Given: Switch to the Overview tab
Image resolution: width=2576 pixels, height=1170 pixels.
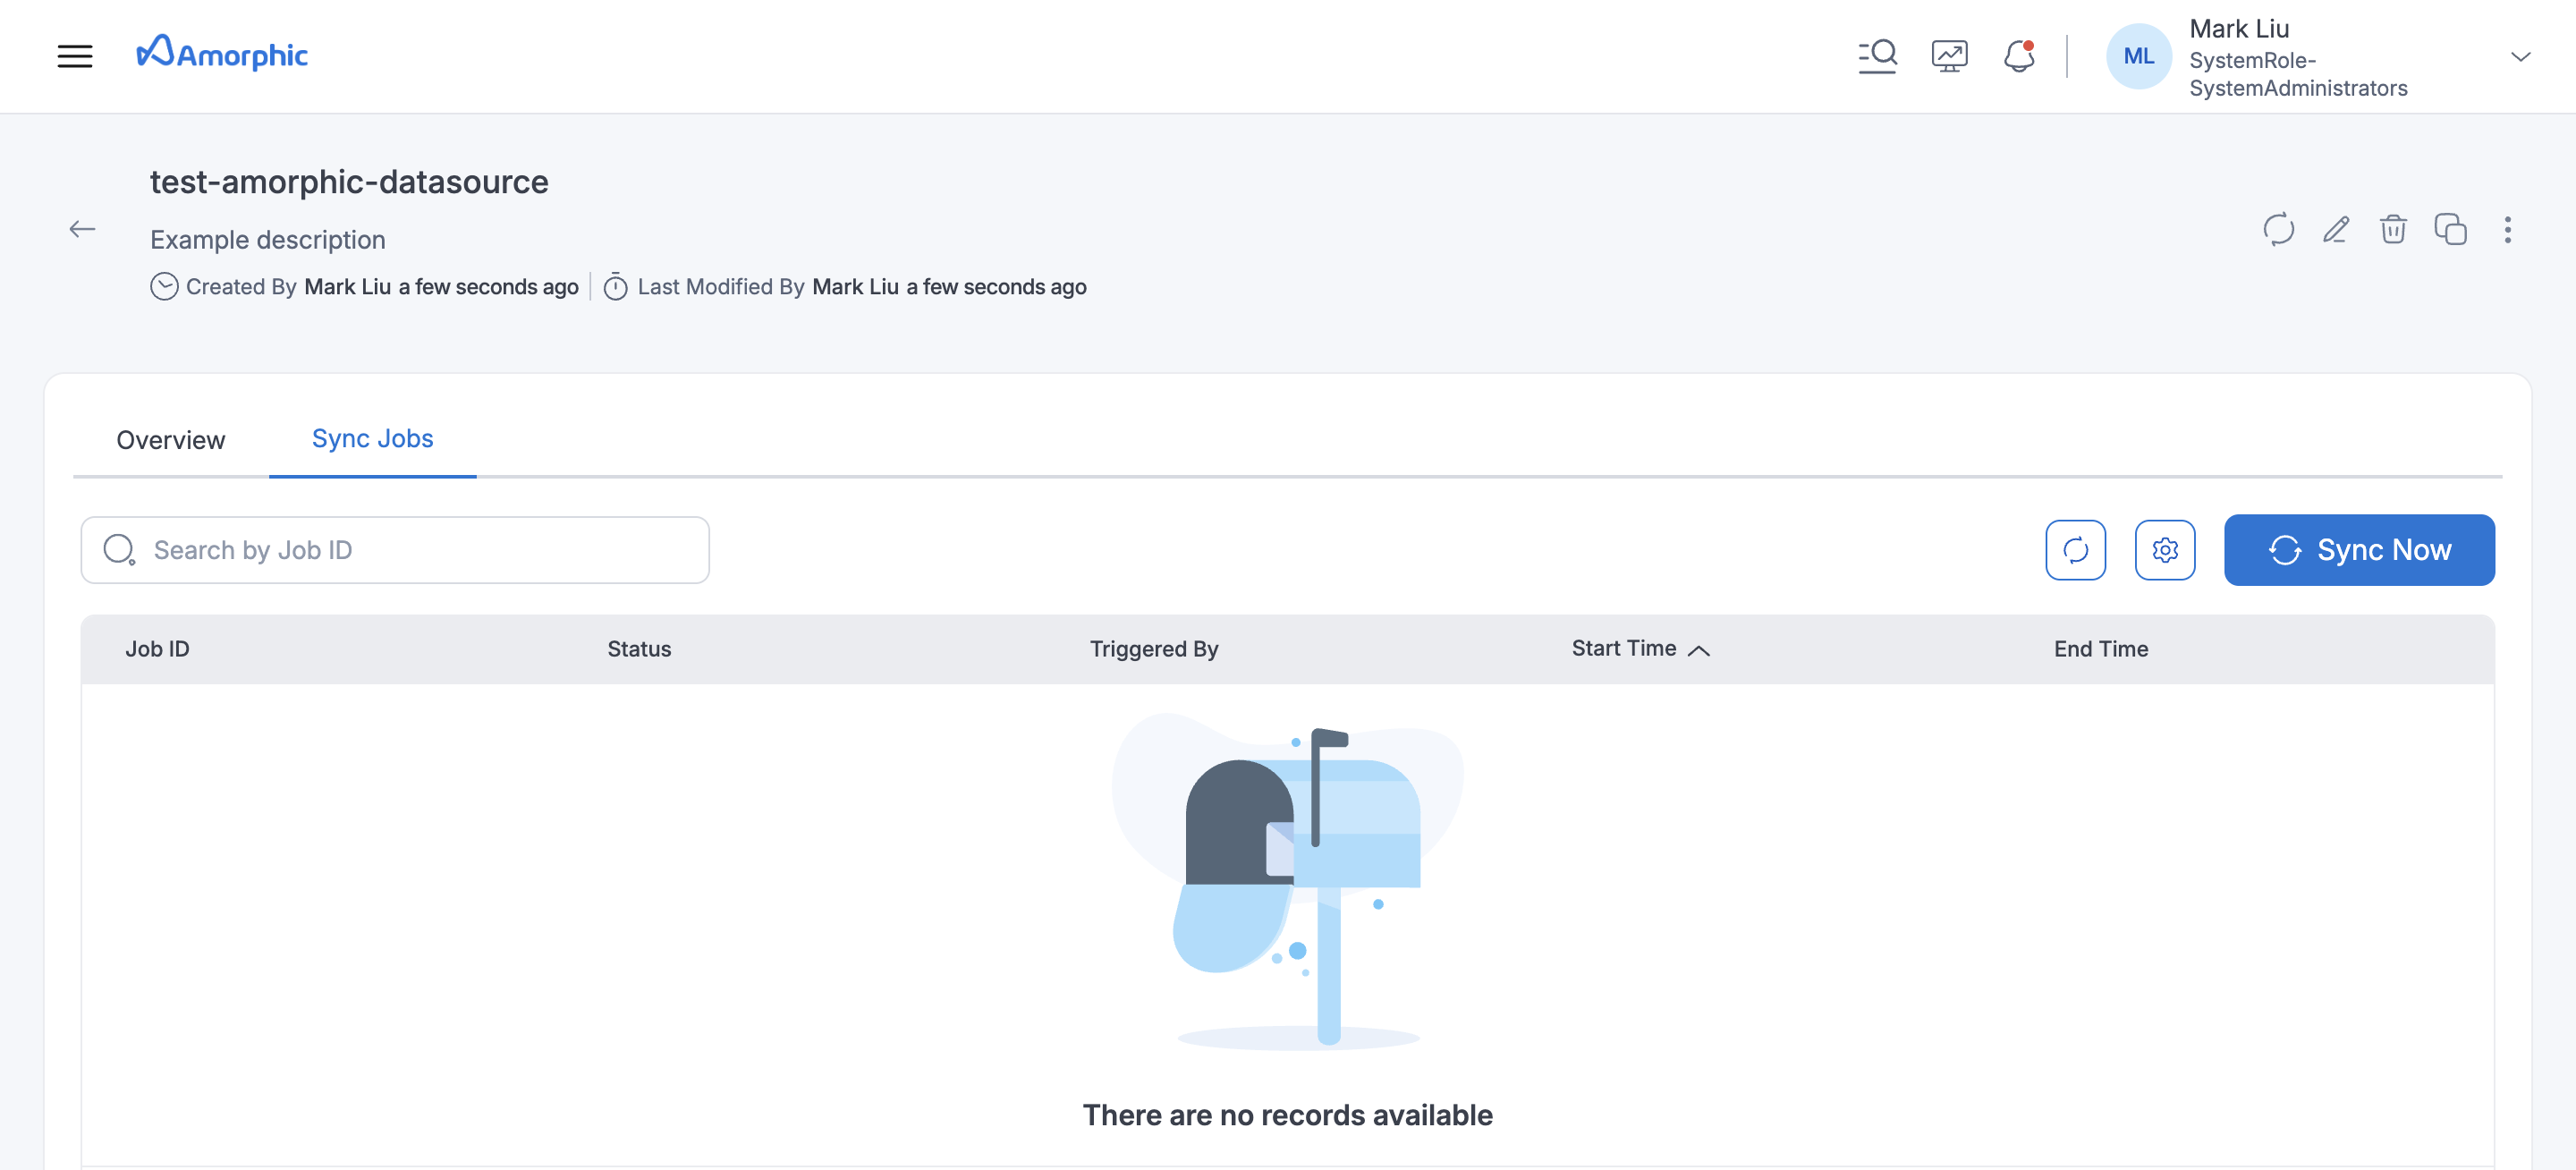Looking at the screenshot, I should [x=170, y=440].
